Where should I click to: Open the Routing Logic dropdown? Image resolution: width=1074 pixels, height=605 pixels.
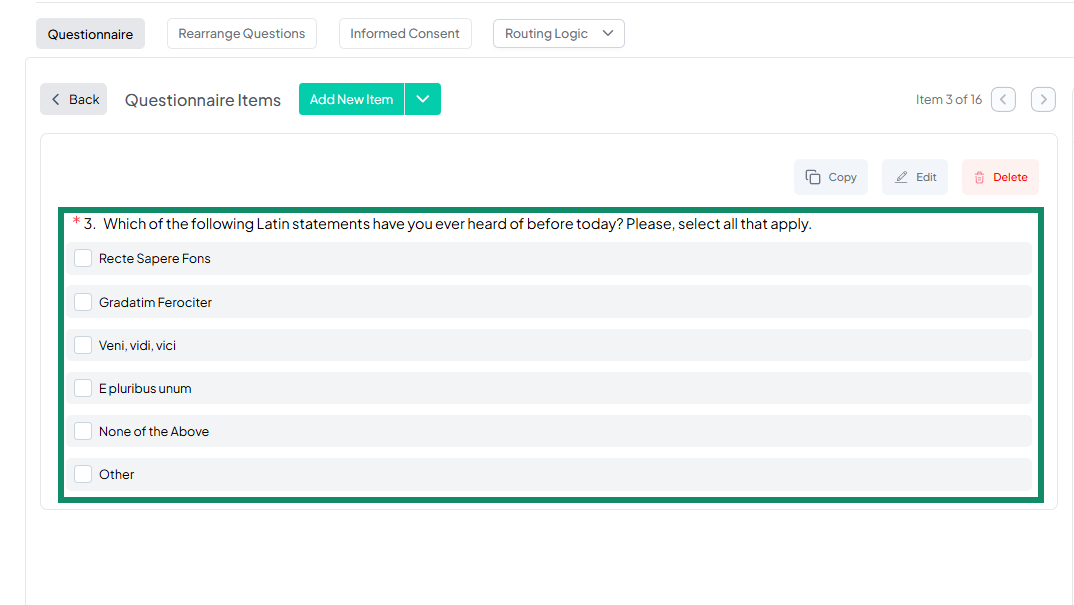coord(559,33)
